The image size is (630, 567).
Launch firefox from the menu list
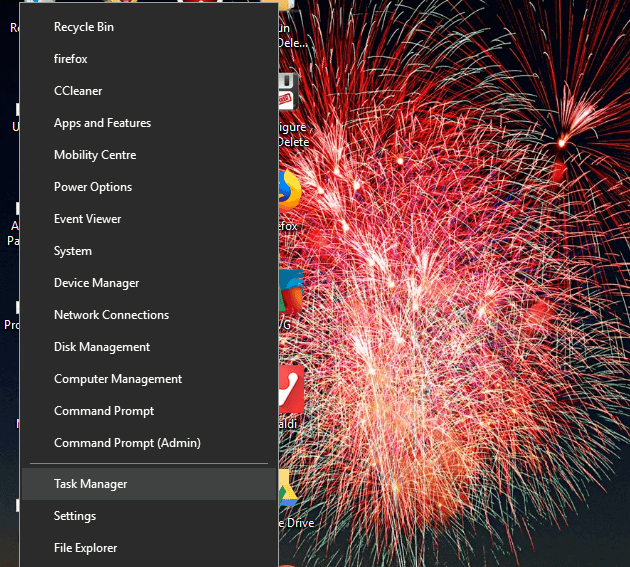149,59
